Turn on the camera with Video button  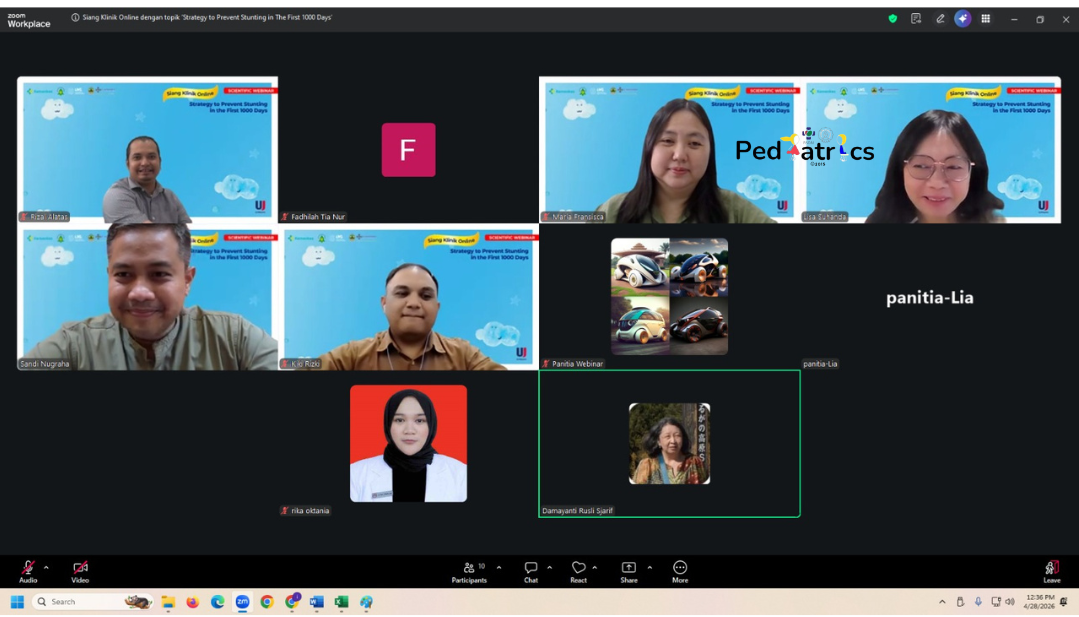(x=80, y=569)
